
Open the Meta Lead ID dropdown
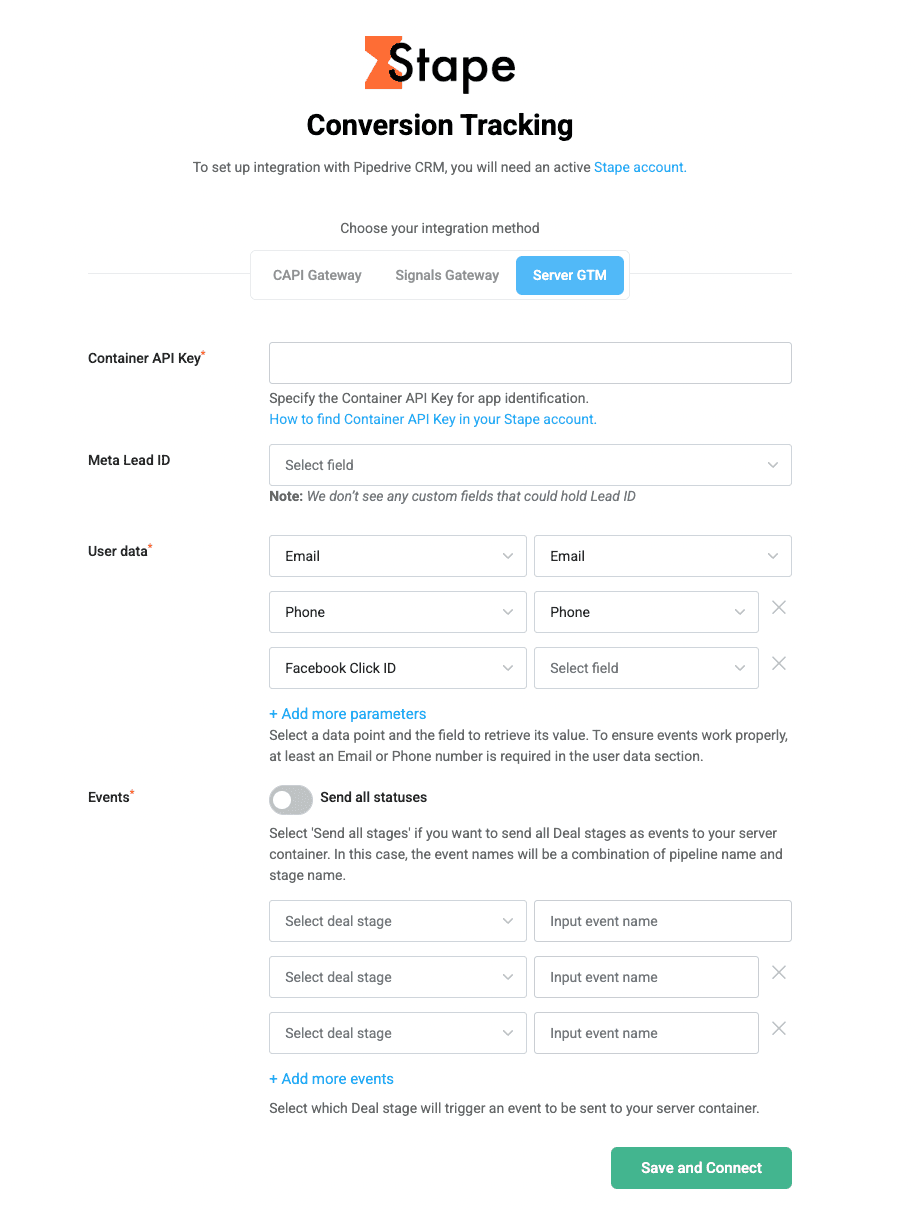point(530,465)
